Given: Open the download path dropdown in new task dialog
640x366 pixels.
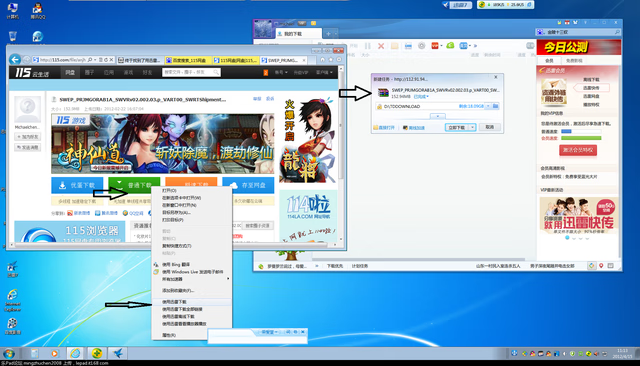Looking at the screenshot, I should point(488,106).
